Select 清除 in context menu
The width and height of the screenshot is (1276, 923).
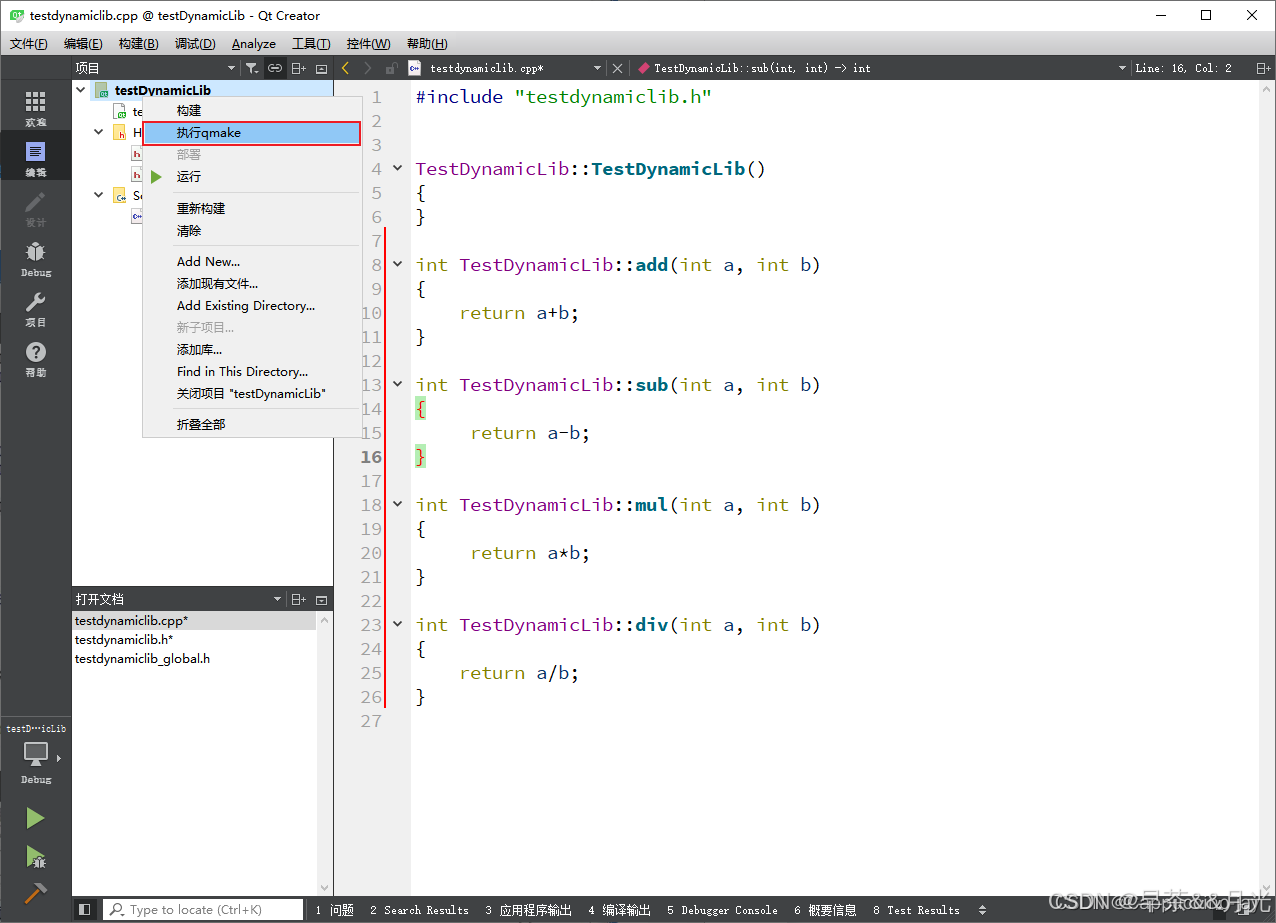click(x=251, y=230)
